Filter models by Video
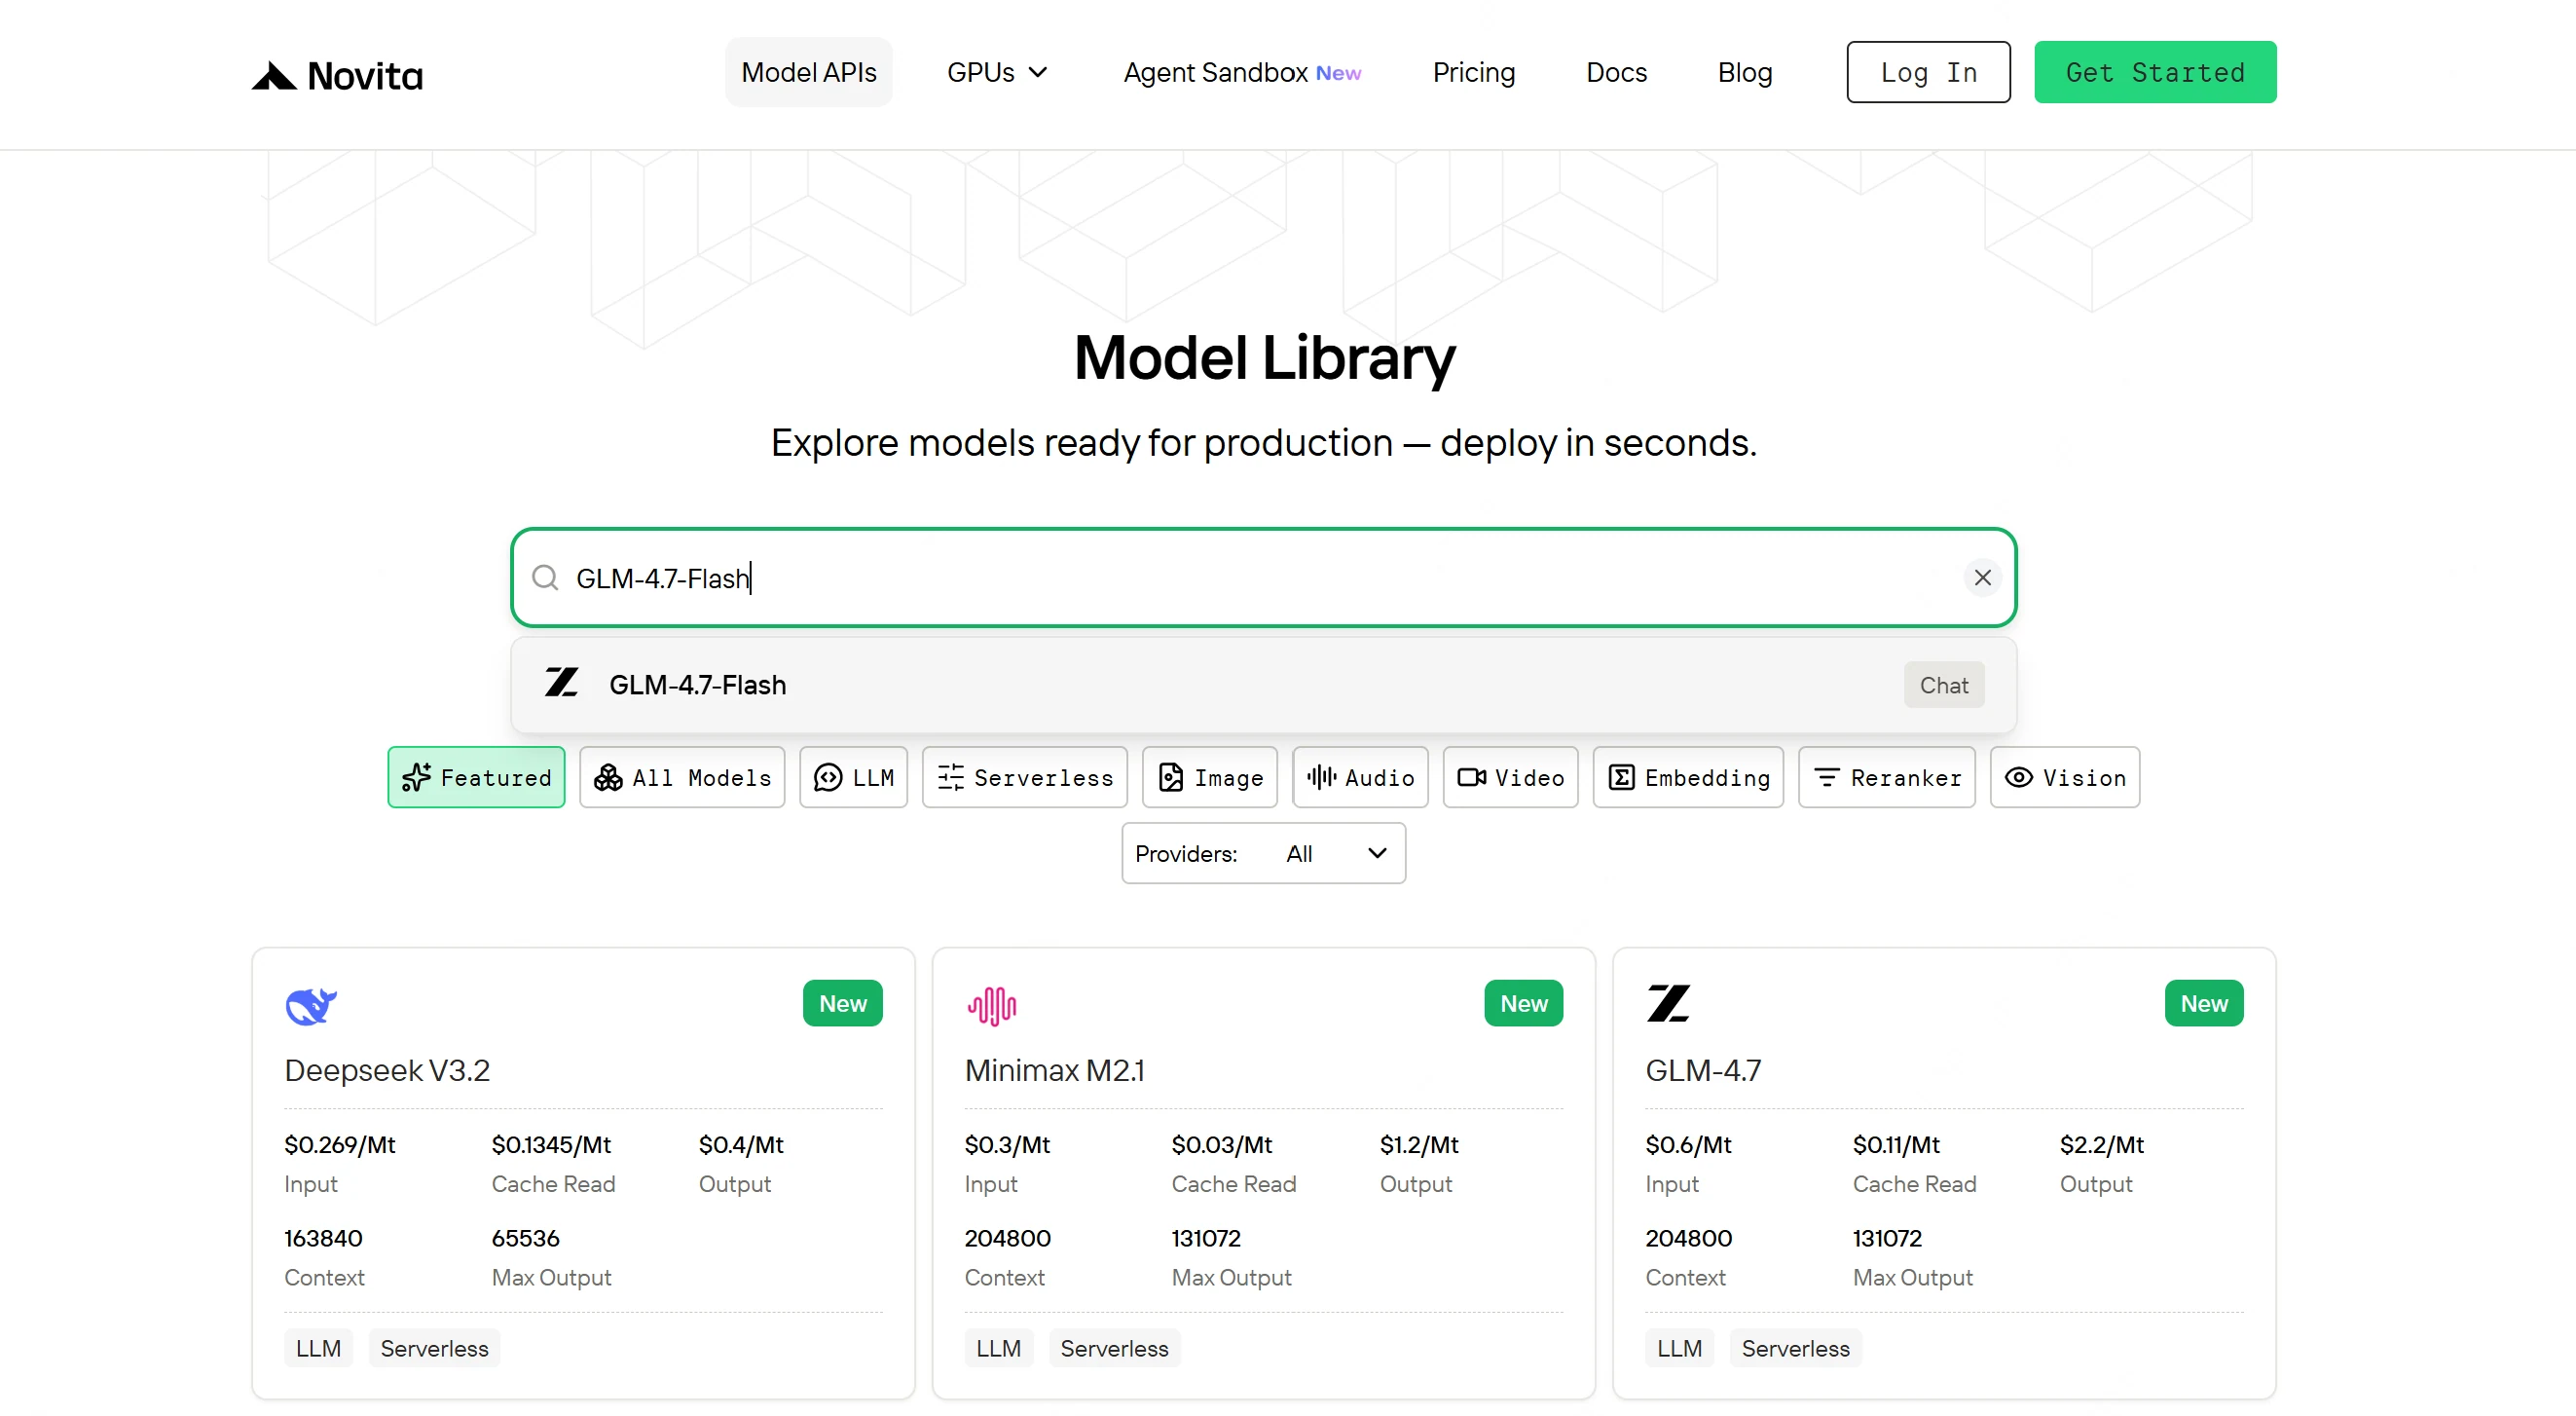 (x=1510, y=777)
